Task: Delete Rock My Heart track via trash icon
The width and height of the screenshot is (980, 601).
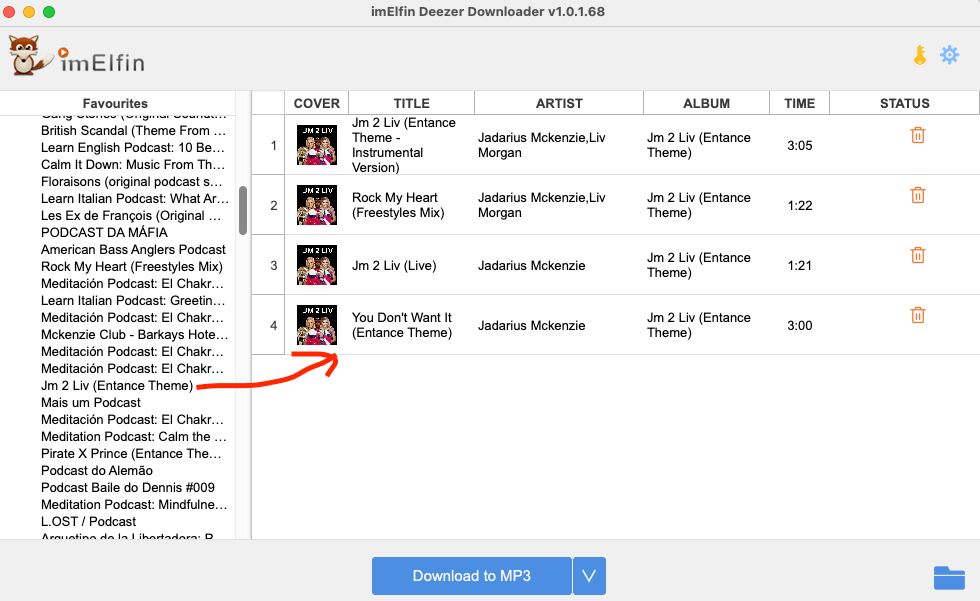Action: (918, 195)
